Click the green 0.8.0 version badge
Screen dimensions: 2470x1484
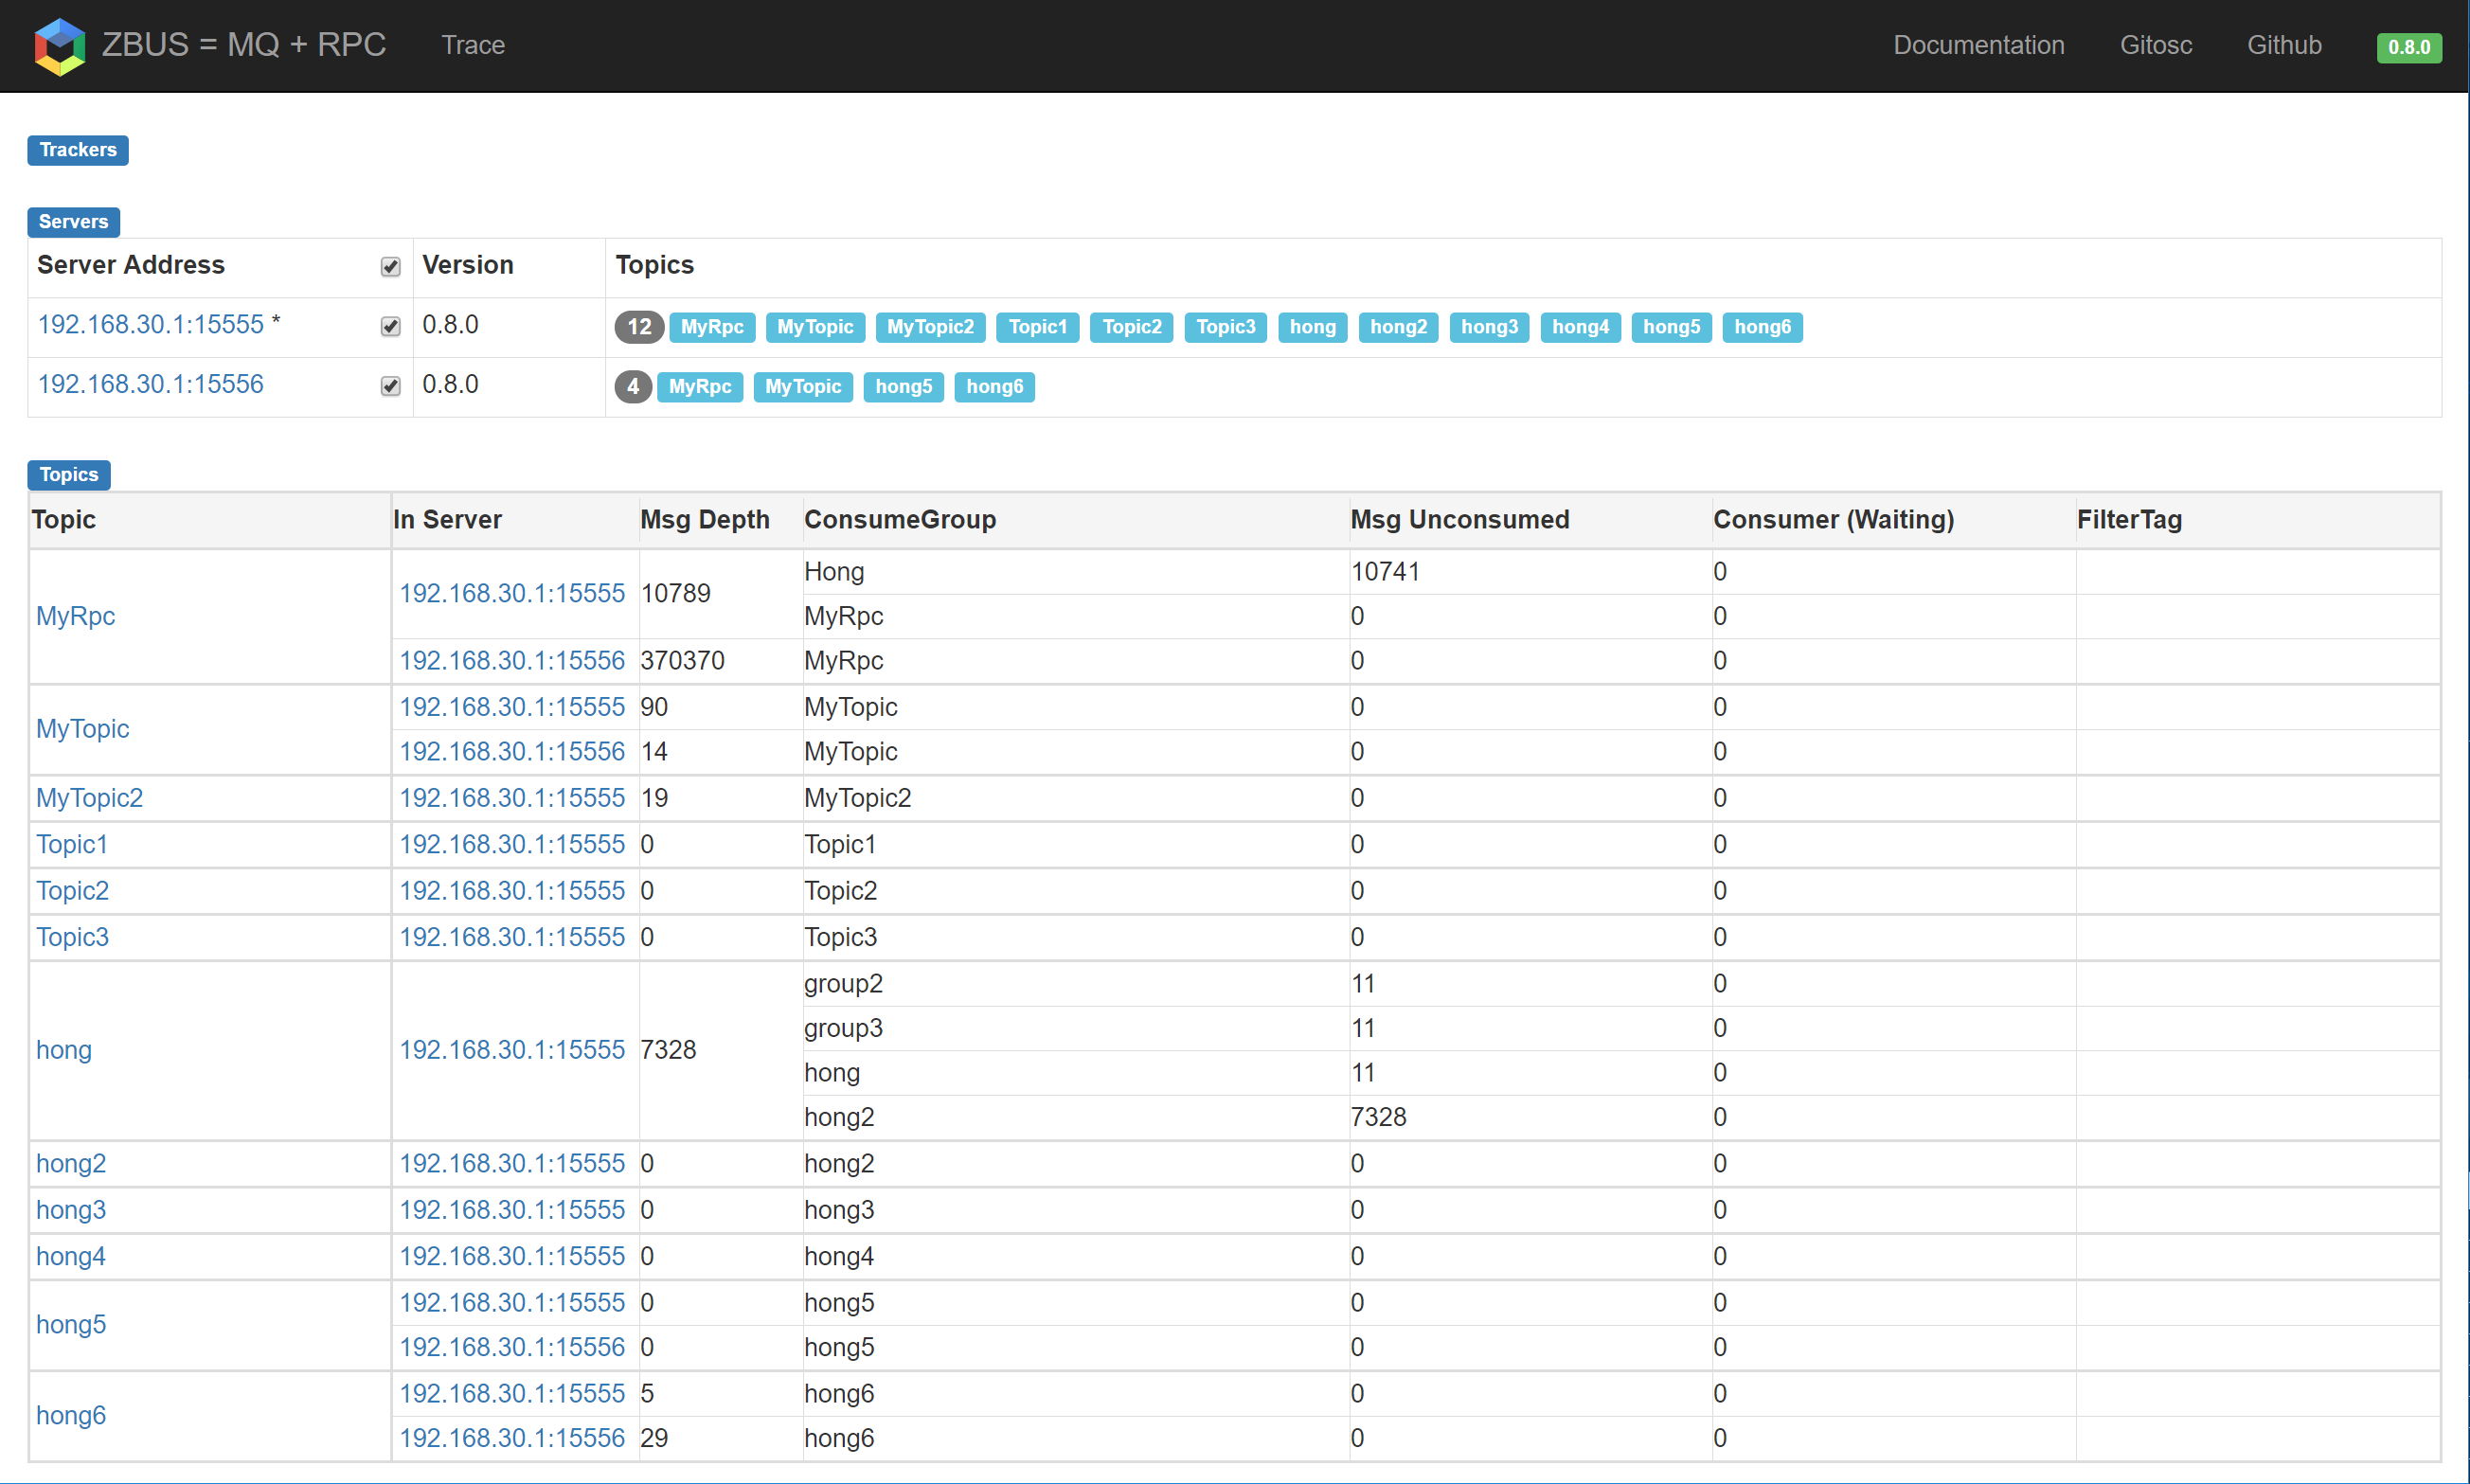[x=2408, y=47]
